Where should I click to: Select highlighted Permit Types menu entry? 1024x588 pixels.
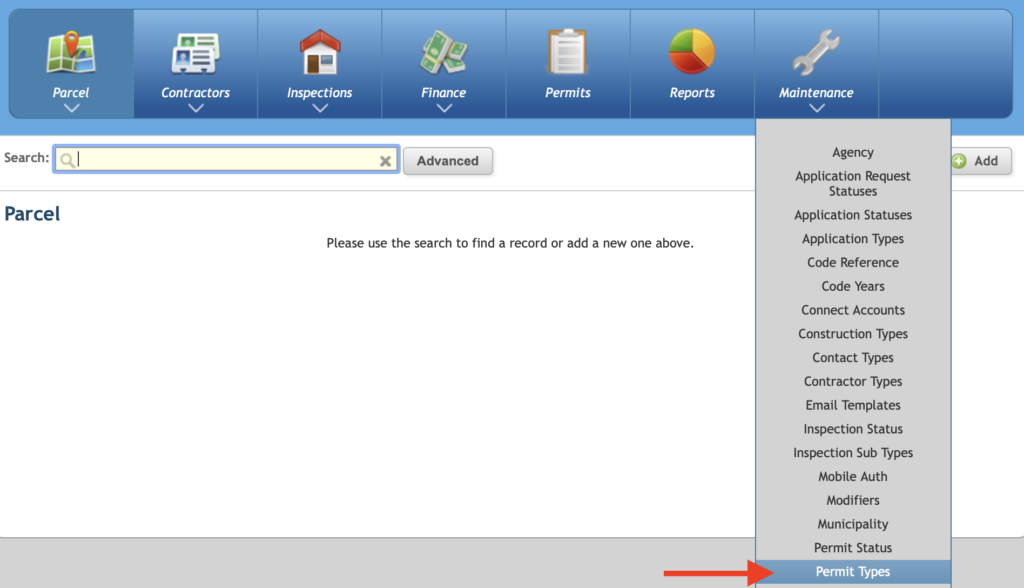853,572
